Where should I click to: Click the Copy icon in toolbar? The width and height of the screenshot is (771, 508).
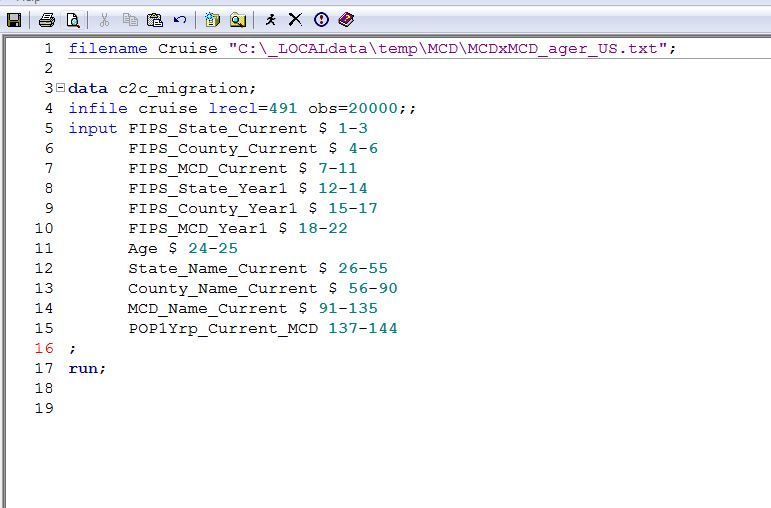130,20
